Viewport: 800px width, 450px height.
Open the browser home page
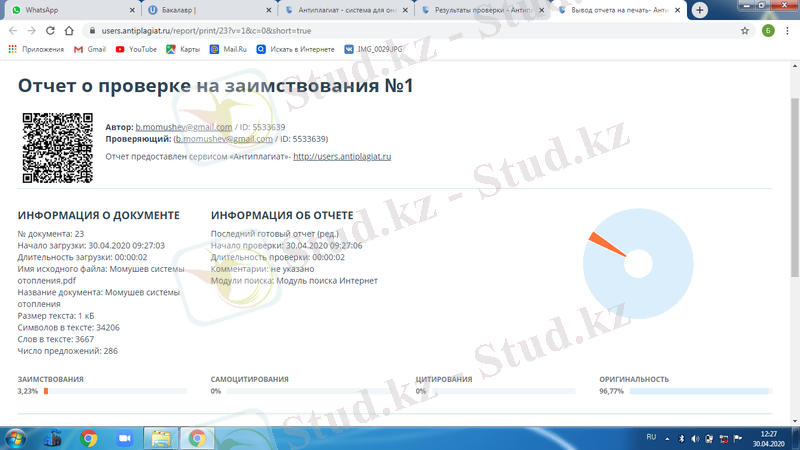click(x=69, y=31)
